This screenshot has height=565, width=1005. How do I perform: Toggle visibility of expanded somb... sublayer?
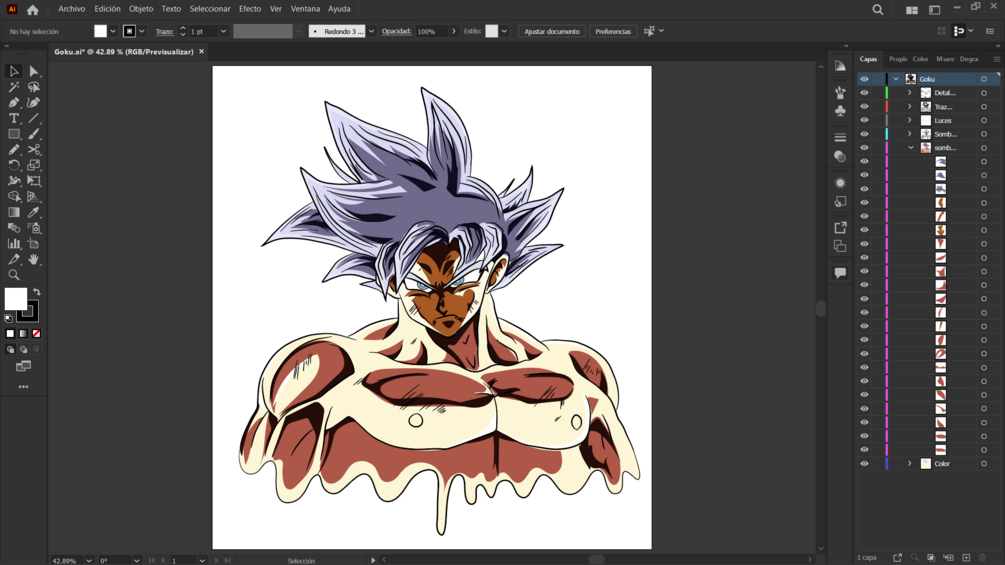864,148
